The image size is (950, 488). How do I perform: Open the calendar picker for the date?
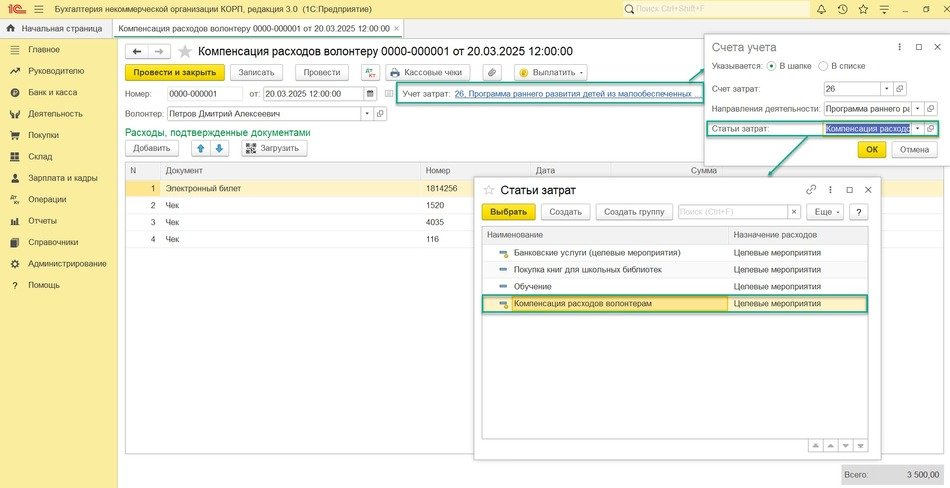[372, 94]
